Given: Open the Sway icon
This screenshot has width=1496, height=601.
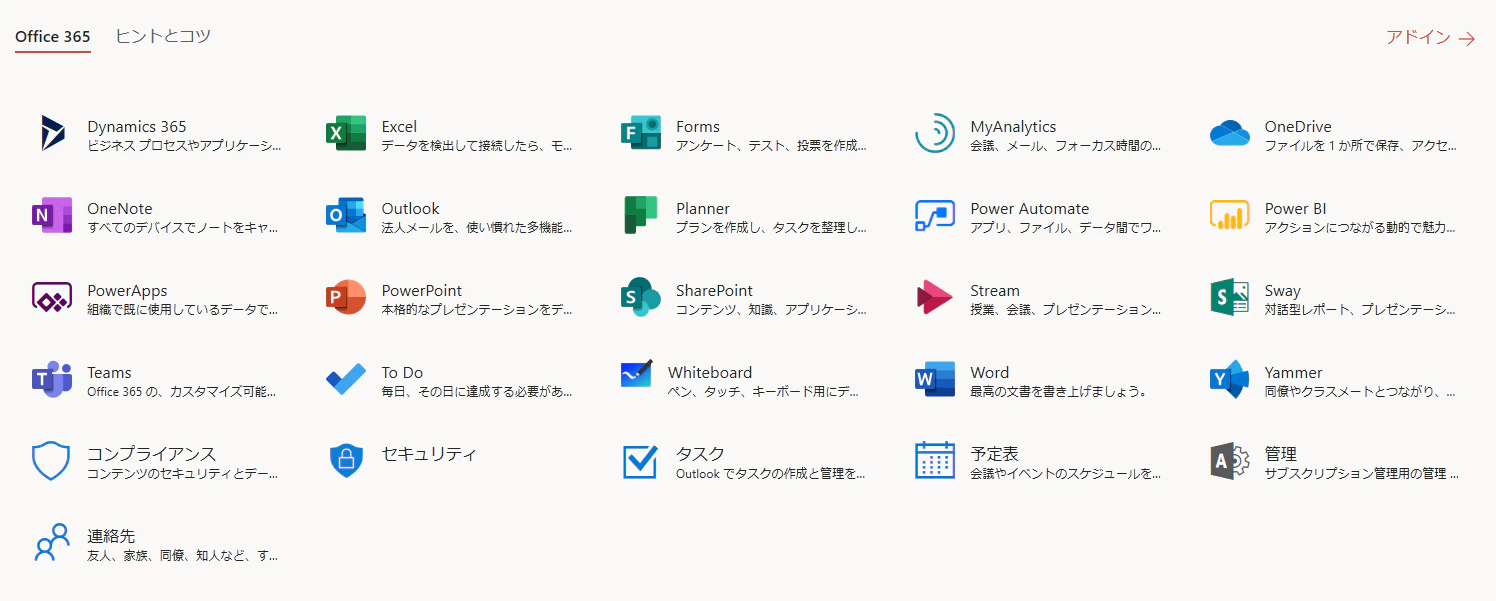Looking at the screenshot, I should [x=1230, y=297].
